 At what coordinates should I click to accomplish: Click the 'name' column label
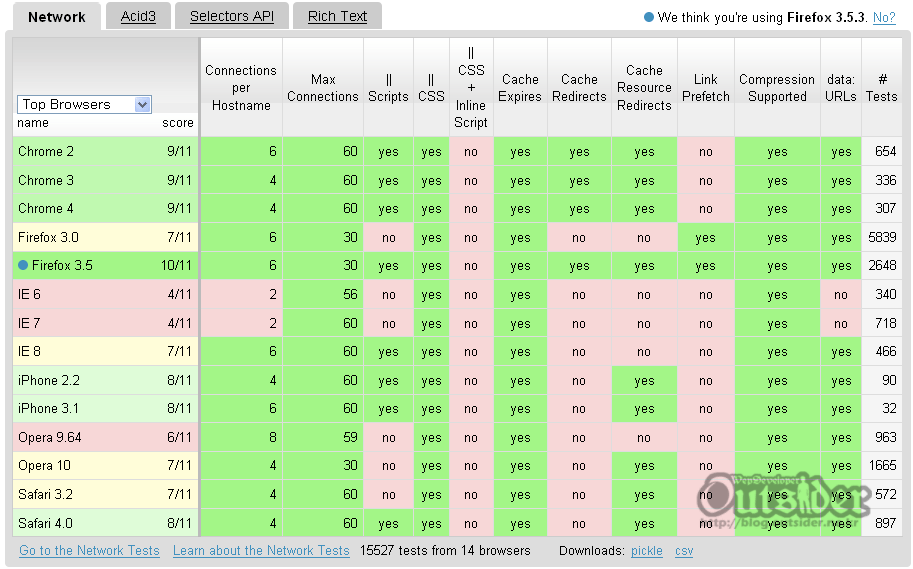click(x=33, y=123)
